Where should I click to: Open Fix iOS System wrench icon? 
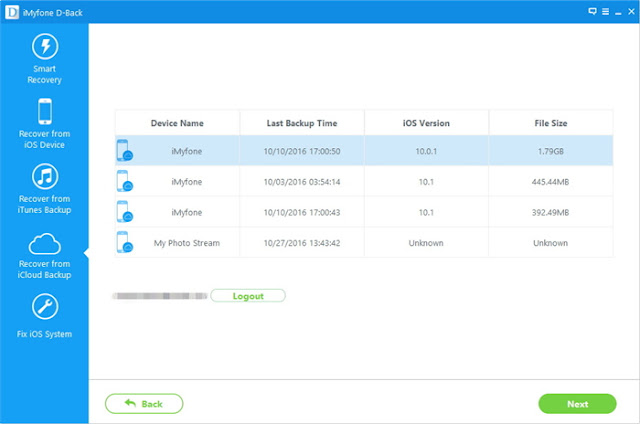(x=45, y=306)
